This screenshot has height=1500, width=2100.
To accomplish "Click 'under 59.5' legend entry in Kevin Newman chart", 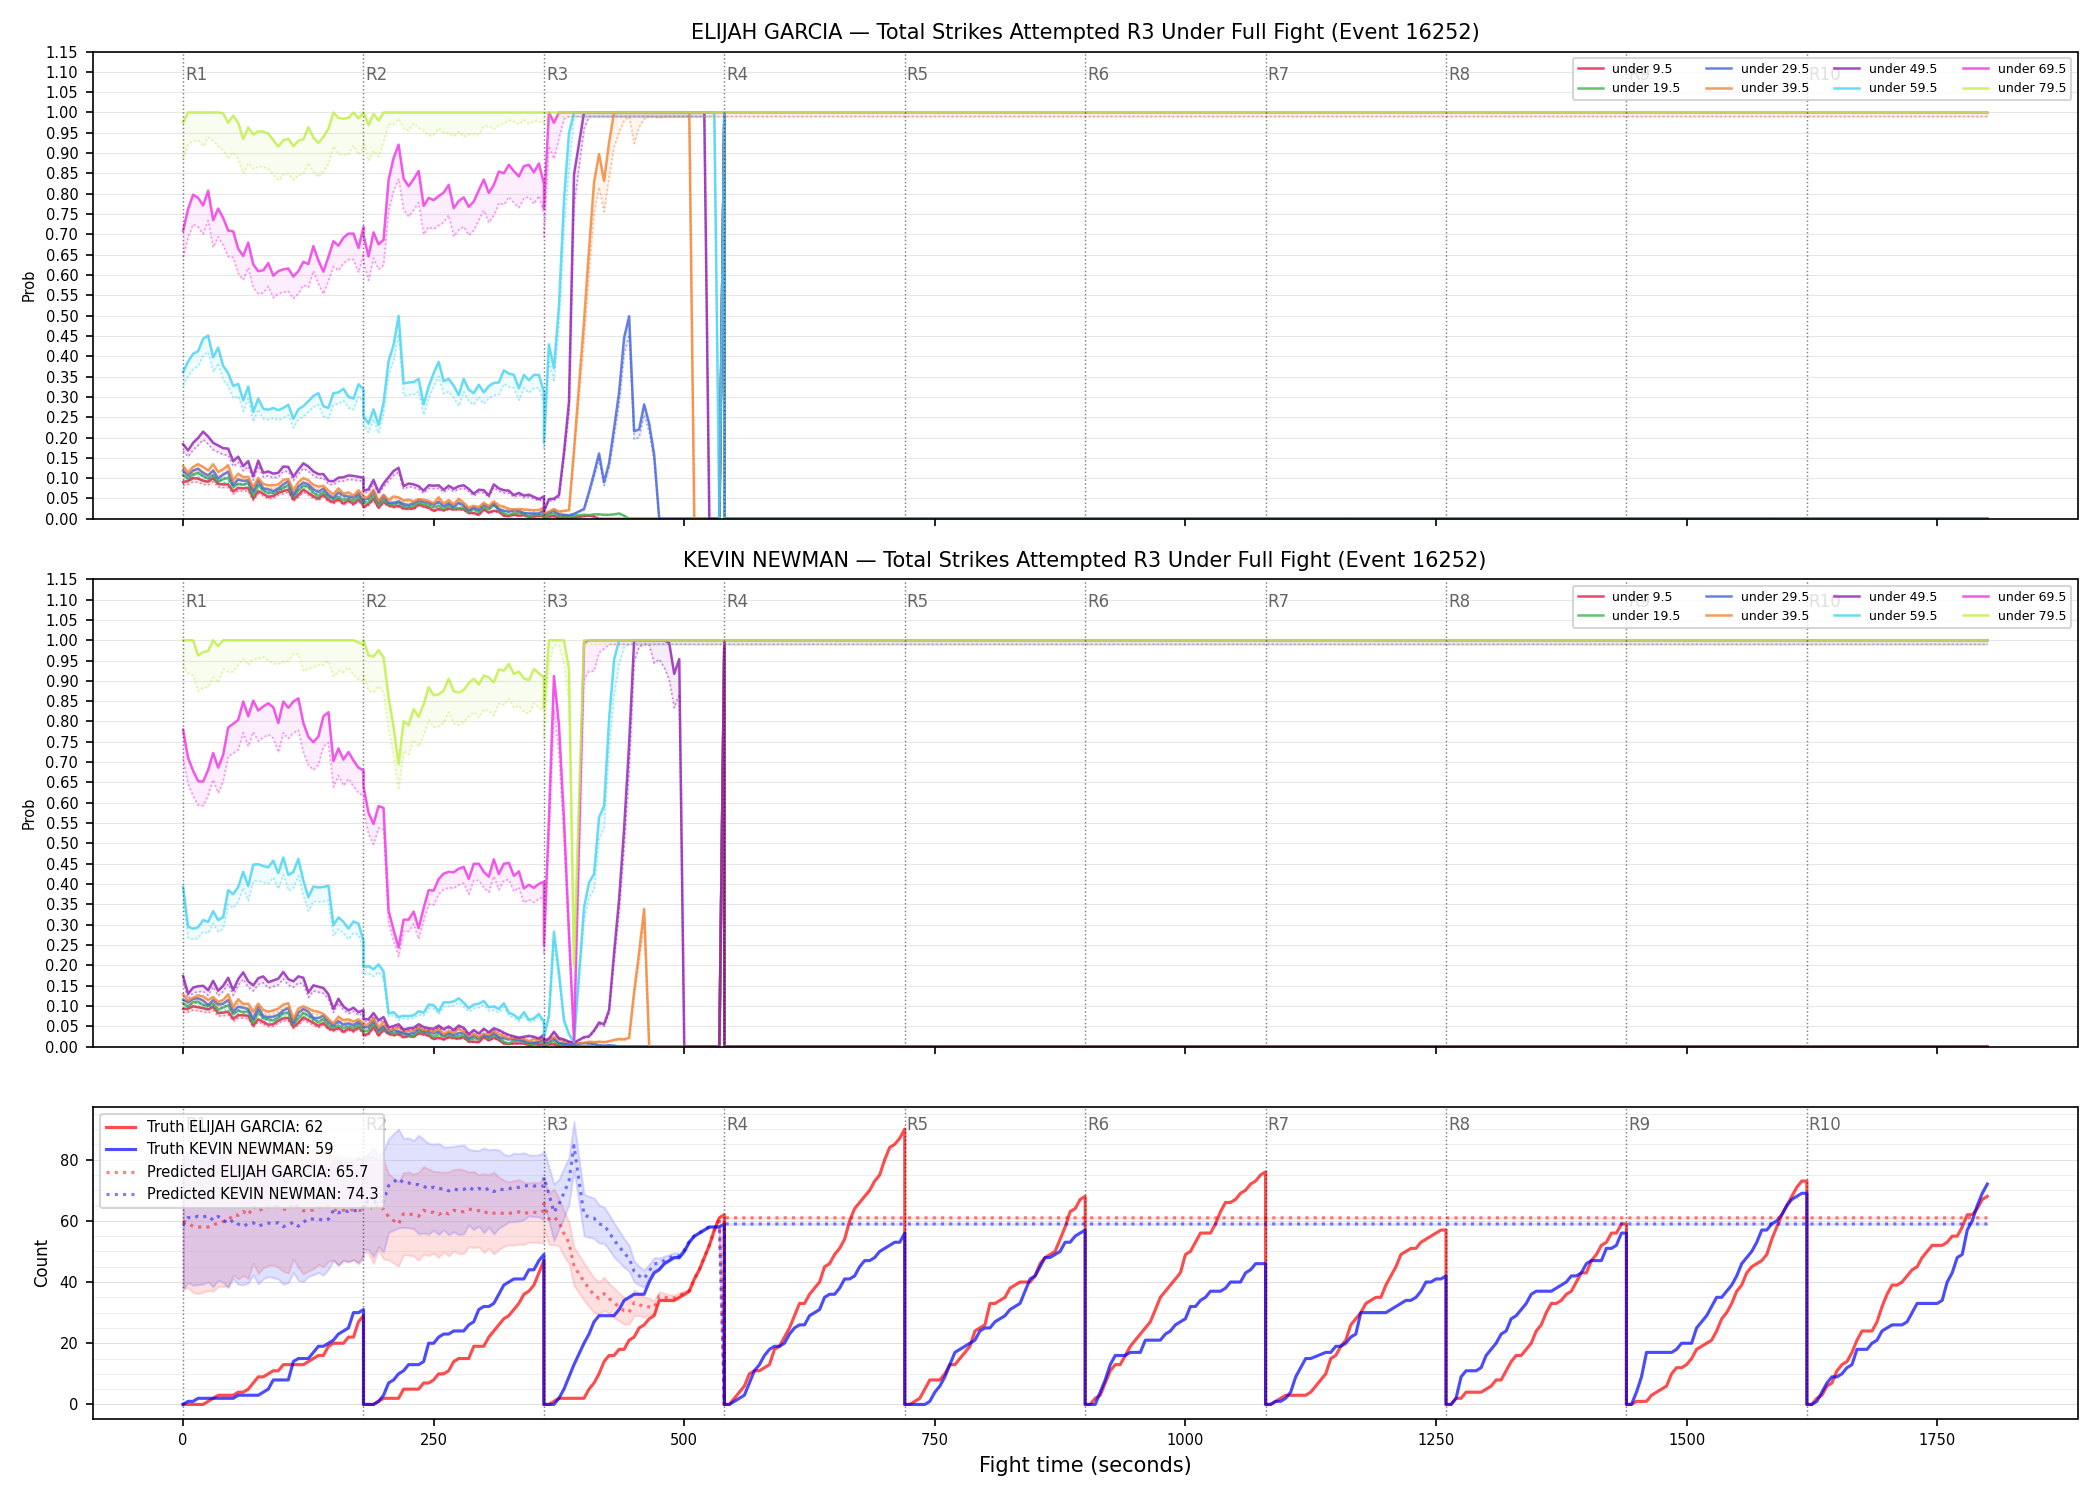I will (1885, 616).
